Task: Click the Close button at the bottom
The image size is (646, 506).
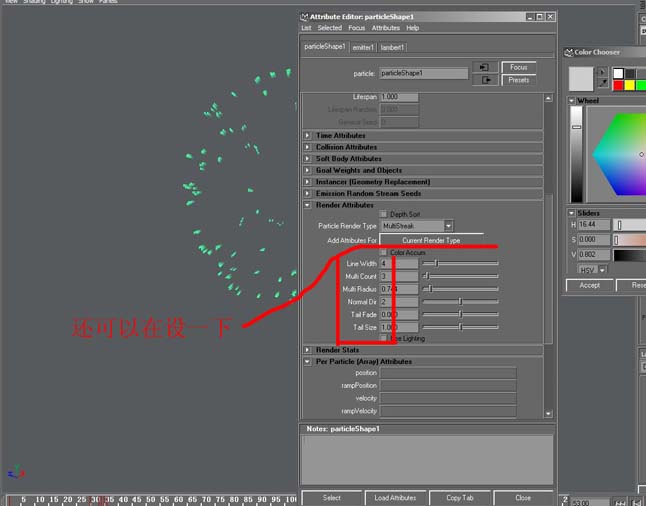Action: pyautogui.click(x=523, y=498)
